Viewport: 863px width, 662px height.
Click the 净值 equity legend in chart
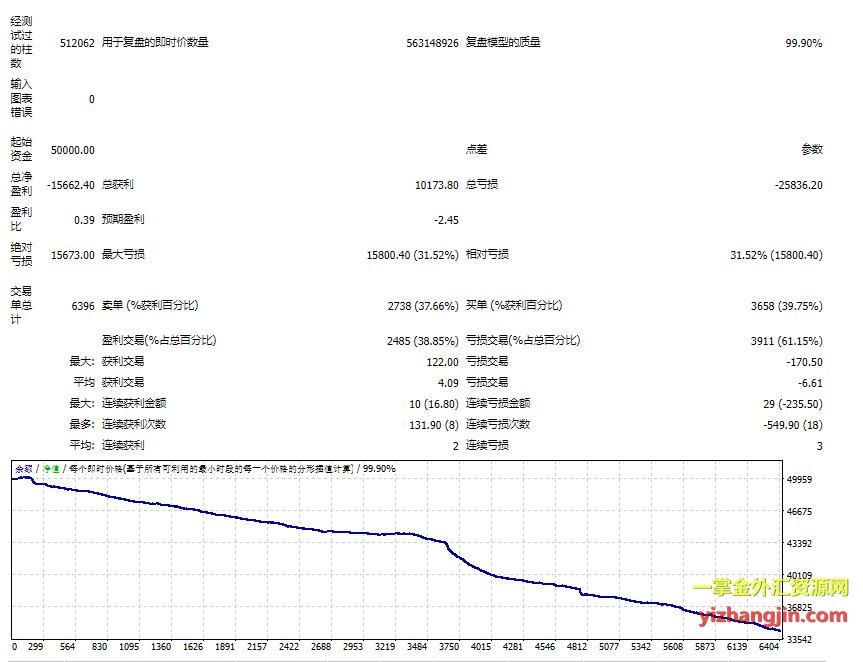[51, 469]
